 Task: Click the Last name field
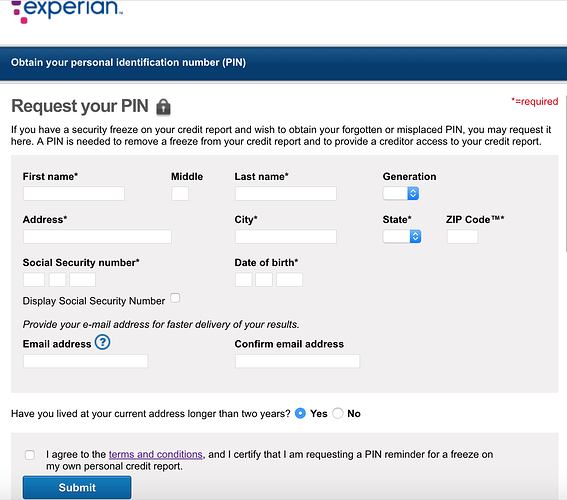[286, 193]
